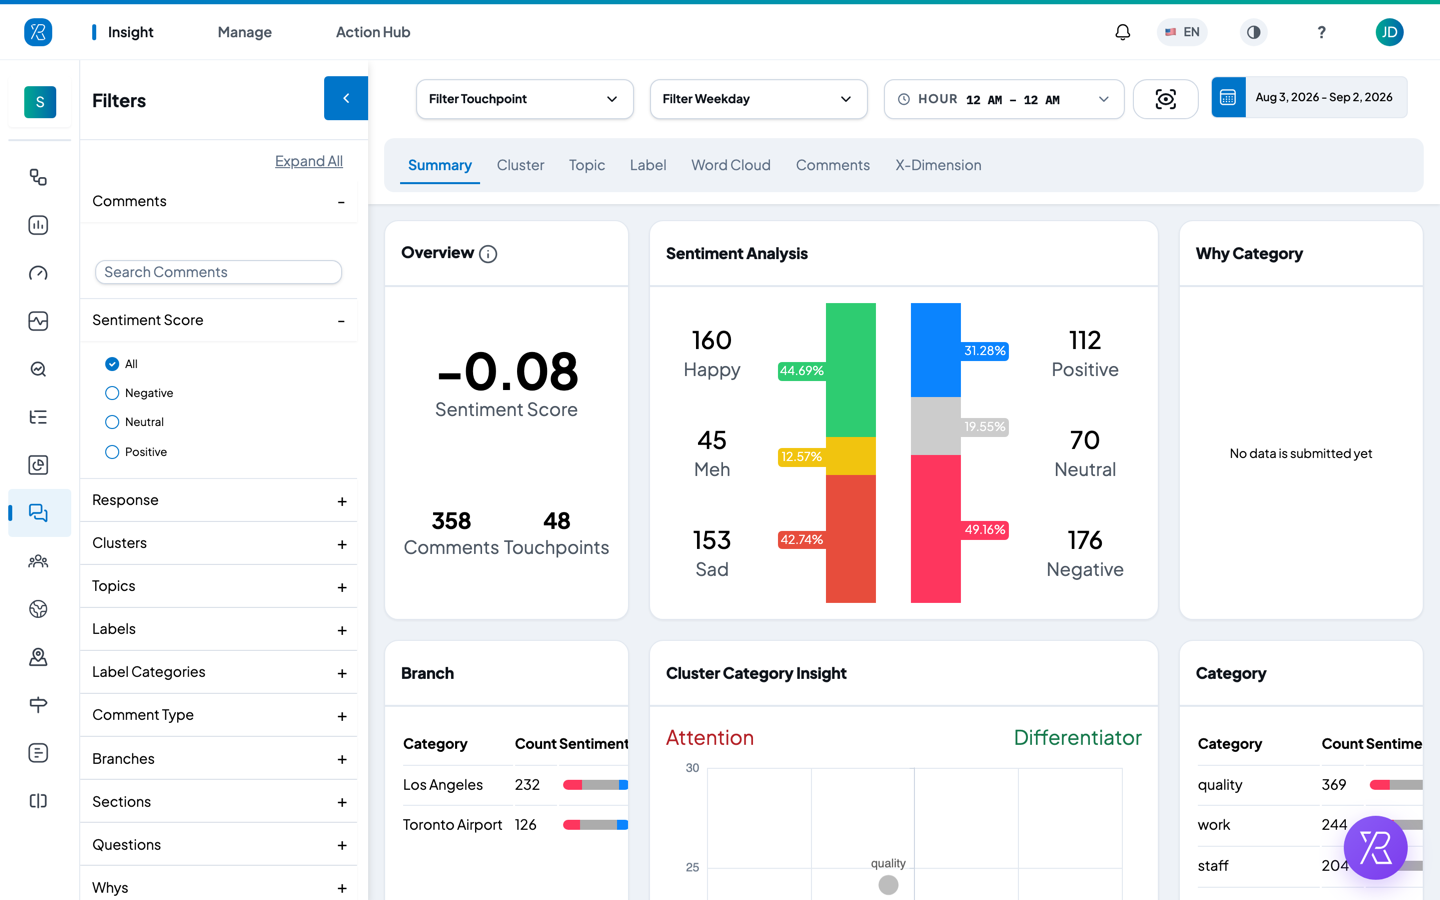Open the Filter Touchpoint dropdown

tap(524, 99)
